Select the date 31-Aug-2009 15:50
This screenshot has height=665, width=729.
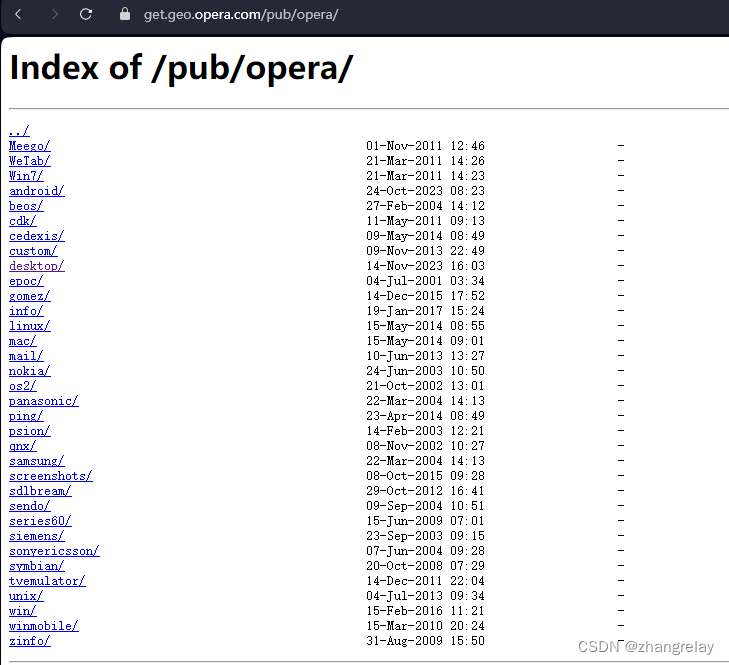pyautogui.click(x=425, y=641)
